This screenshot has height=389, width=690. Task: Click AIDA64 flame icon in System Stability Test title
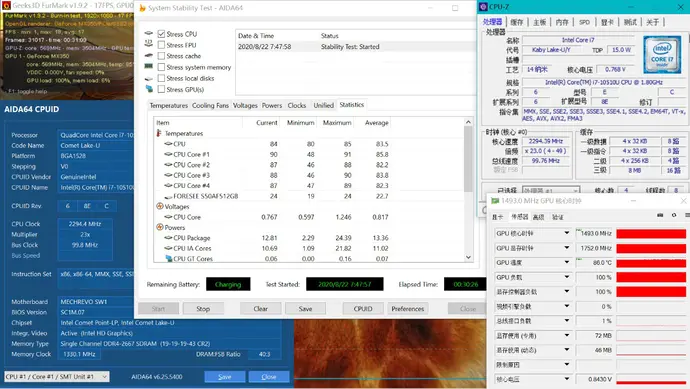142,8
